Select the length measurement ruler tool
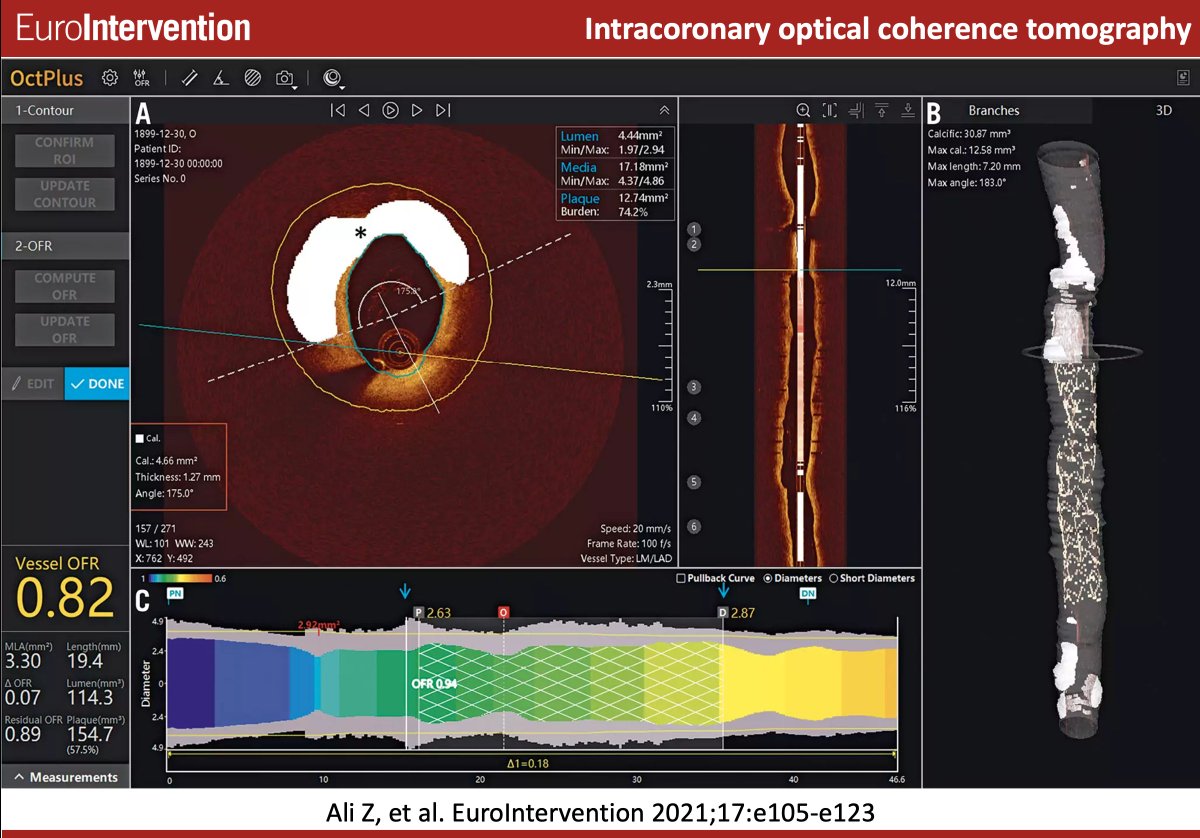 (x=191, y=78)
